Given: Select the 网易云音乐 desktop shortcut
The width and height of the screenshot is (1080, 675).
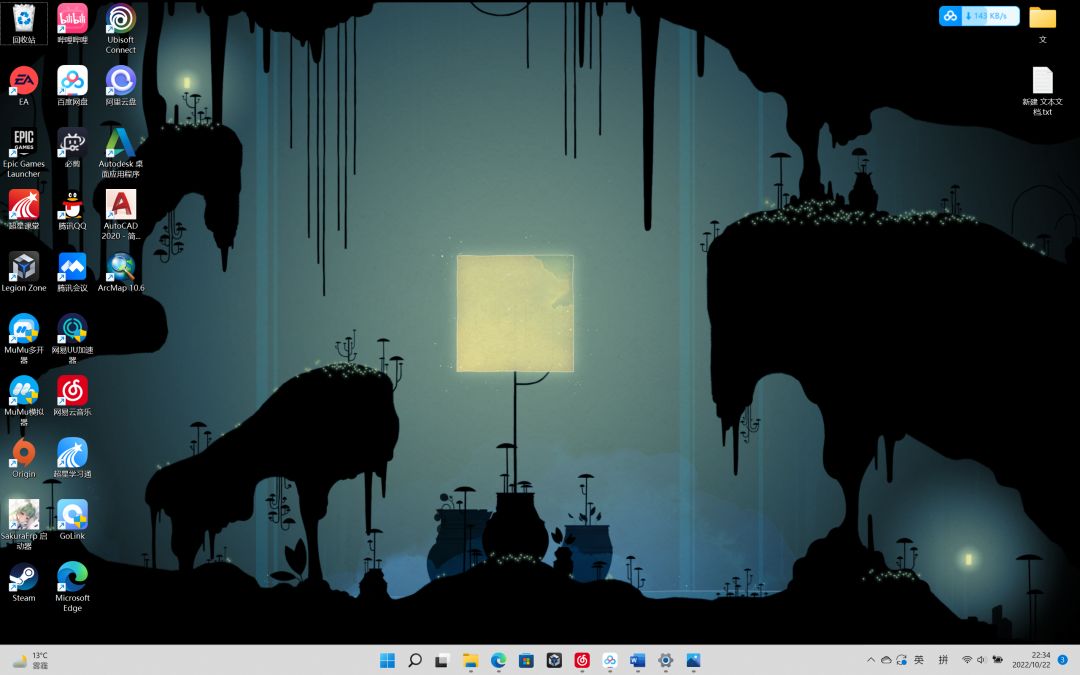Looking at the screenshot, I should pos(72,395).
